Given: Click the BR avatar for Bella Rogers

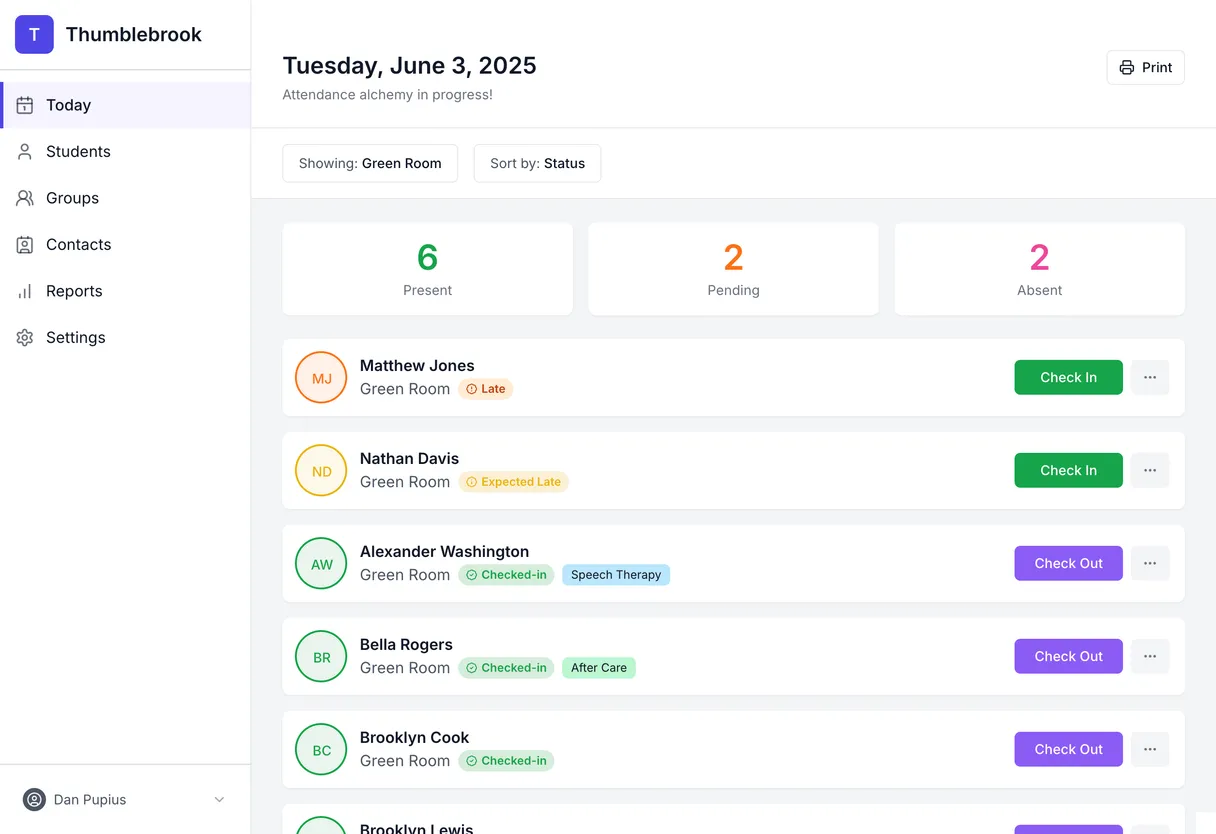Looking at the screenshot, I should tap(321, 657).
